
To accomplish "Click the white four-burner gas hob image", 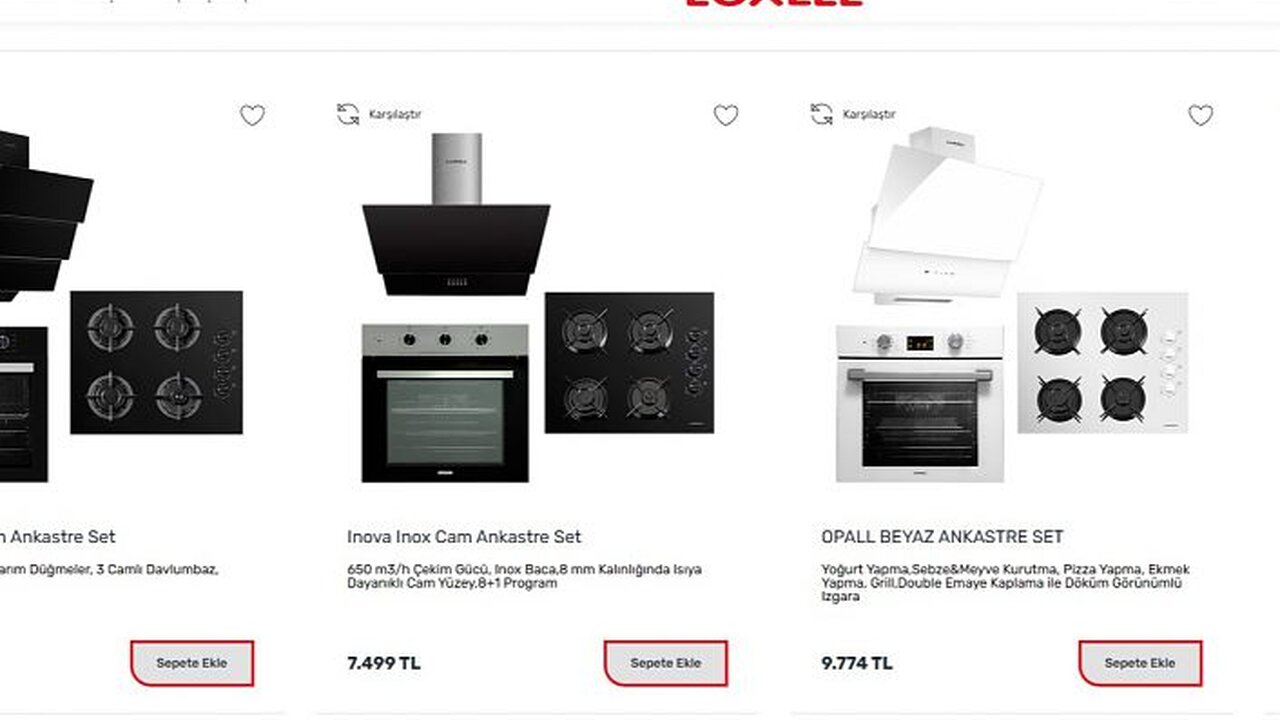I will (x=1103, y=363).
